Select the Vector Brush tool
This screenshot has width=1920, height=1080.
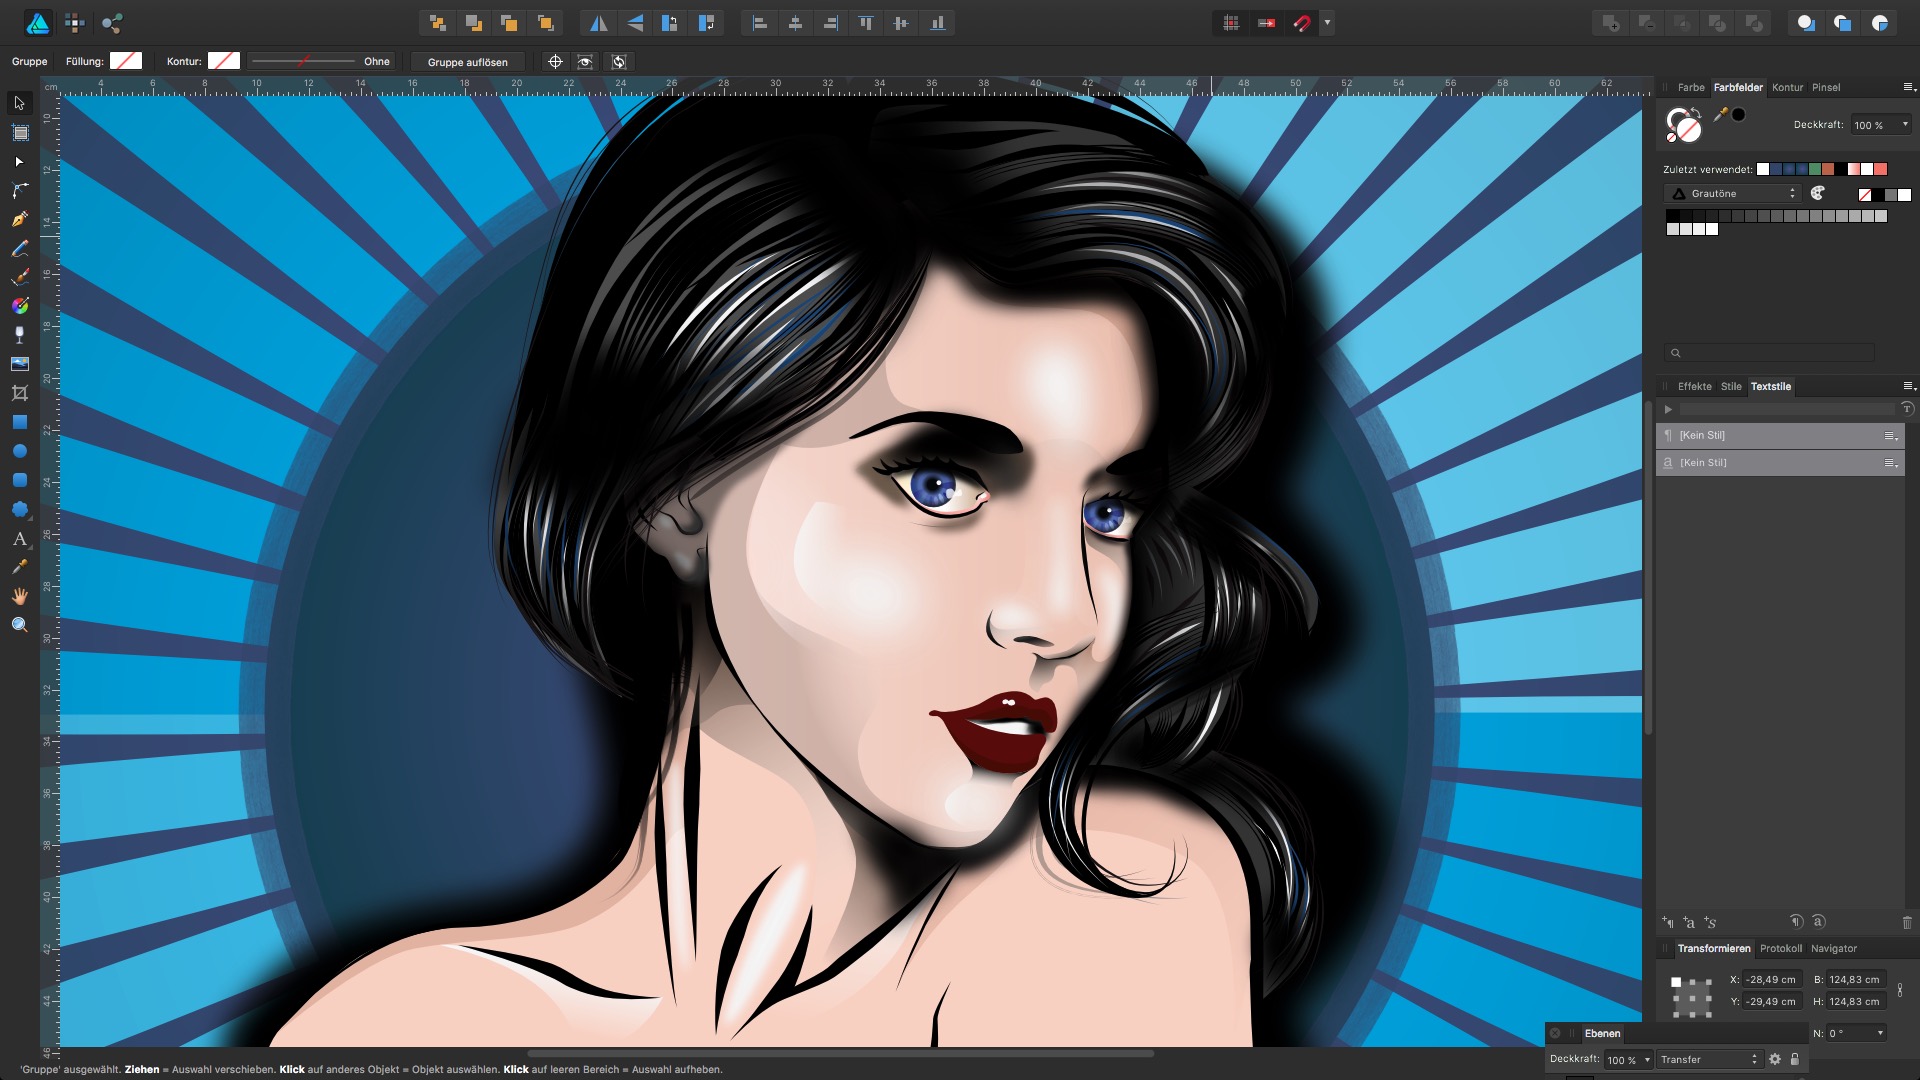click(19, 277)
